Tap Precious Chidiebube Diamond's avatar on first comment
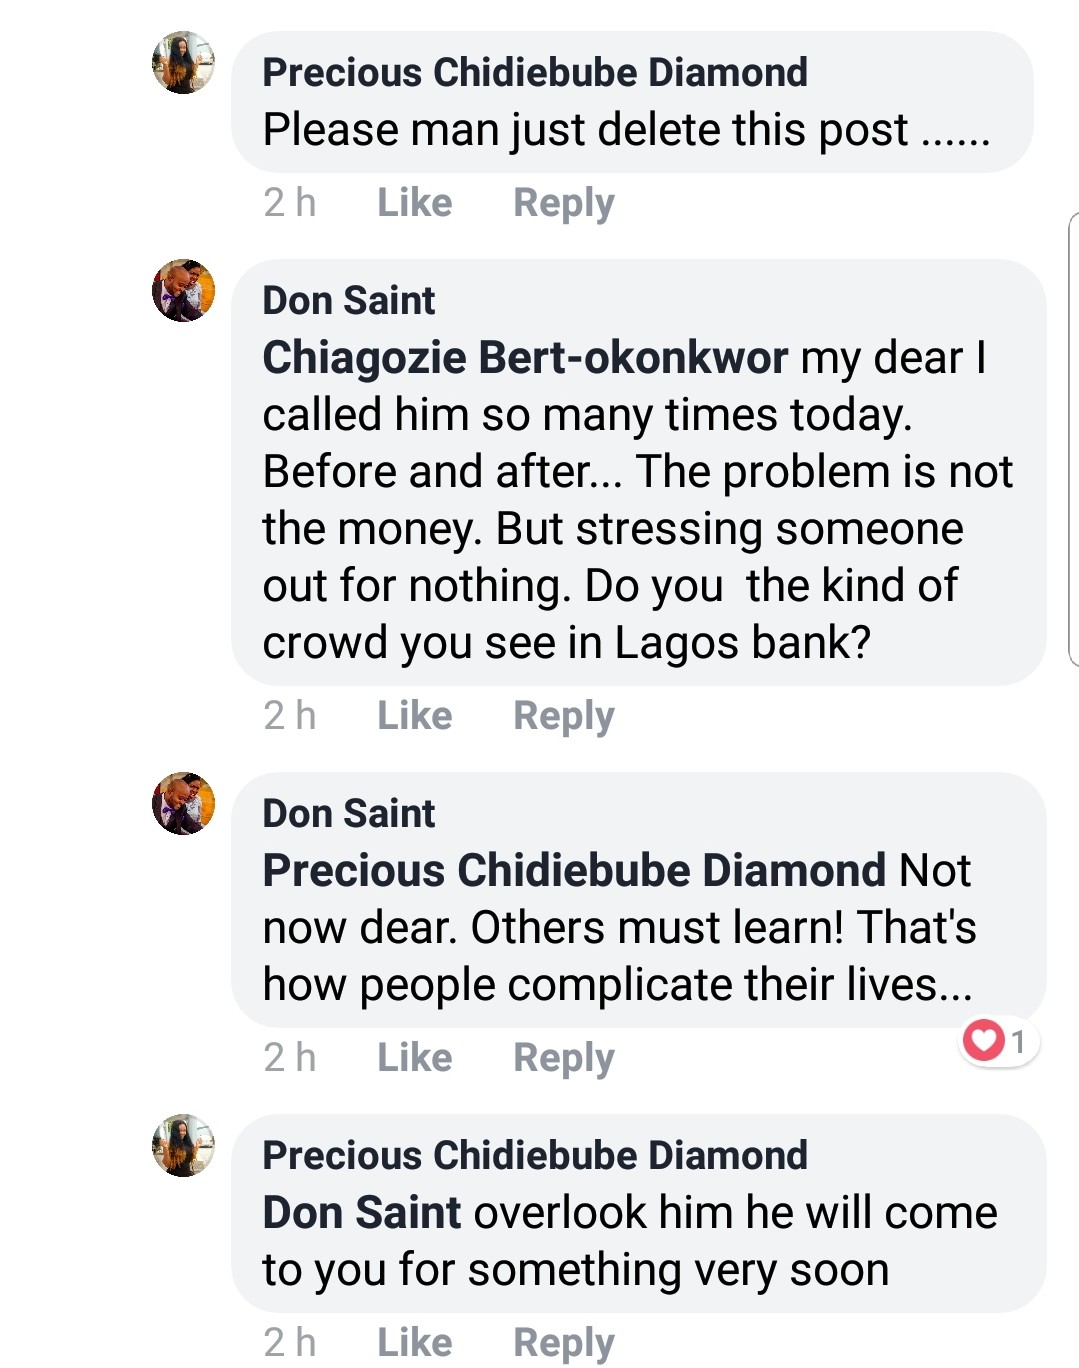 point(183,63)
